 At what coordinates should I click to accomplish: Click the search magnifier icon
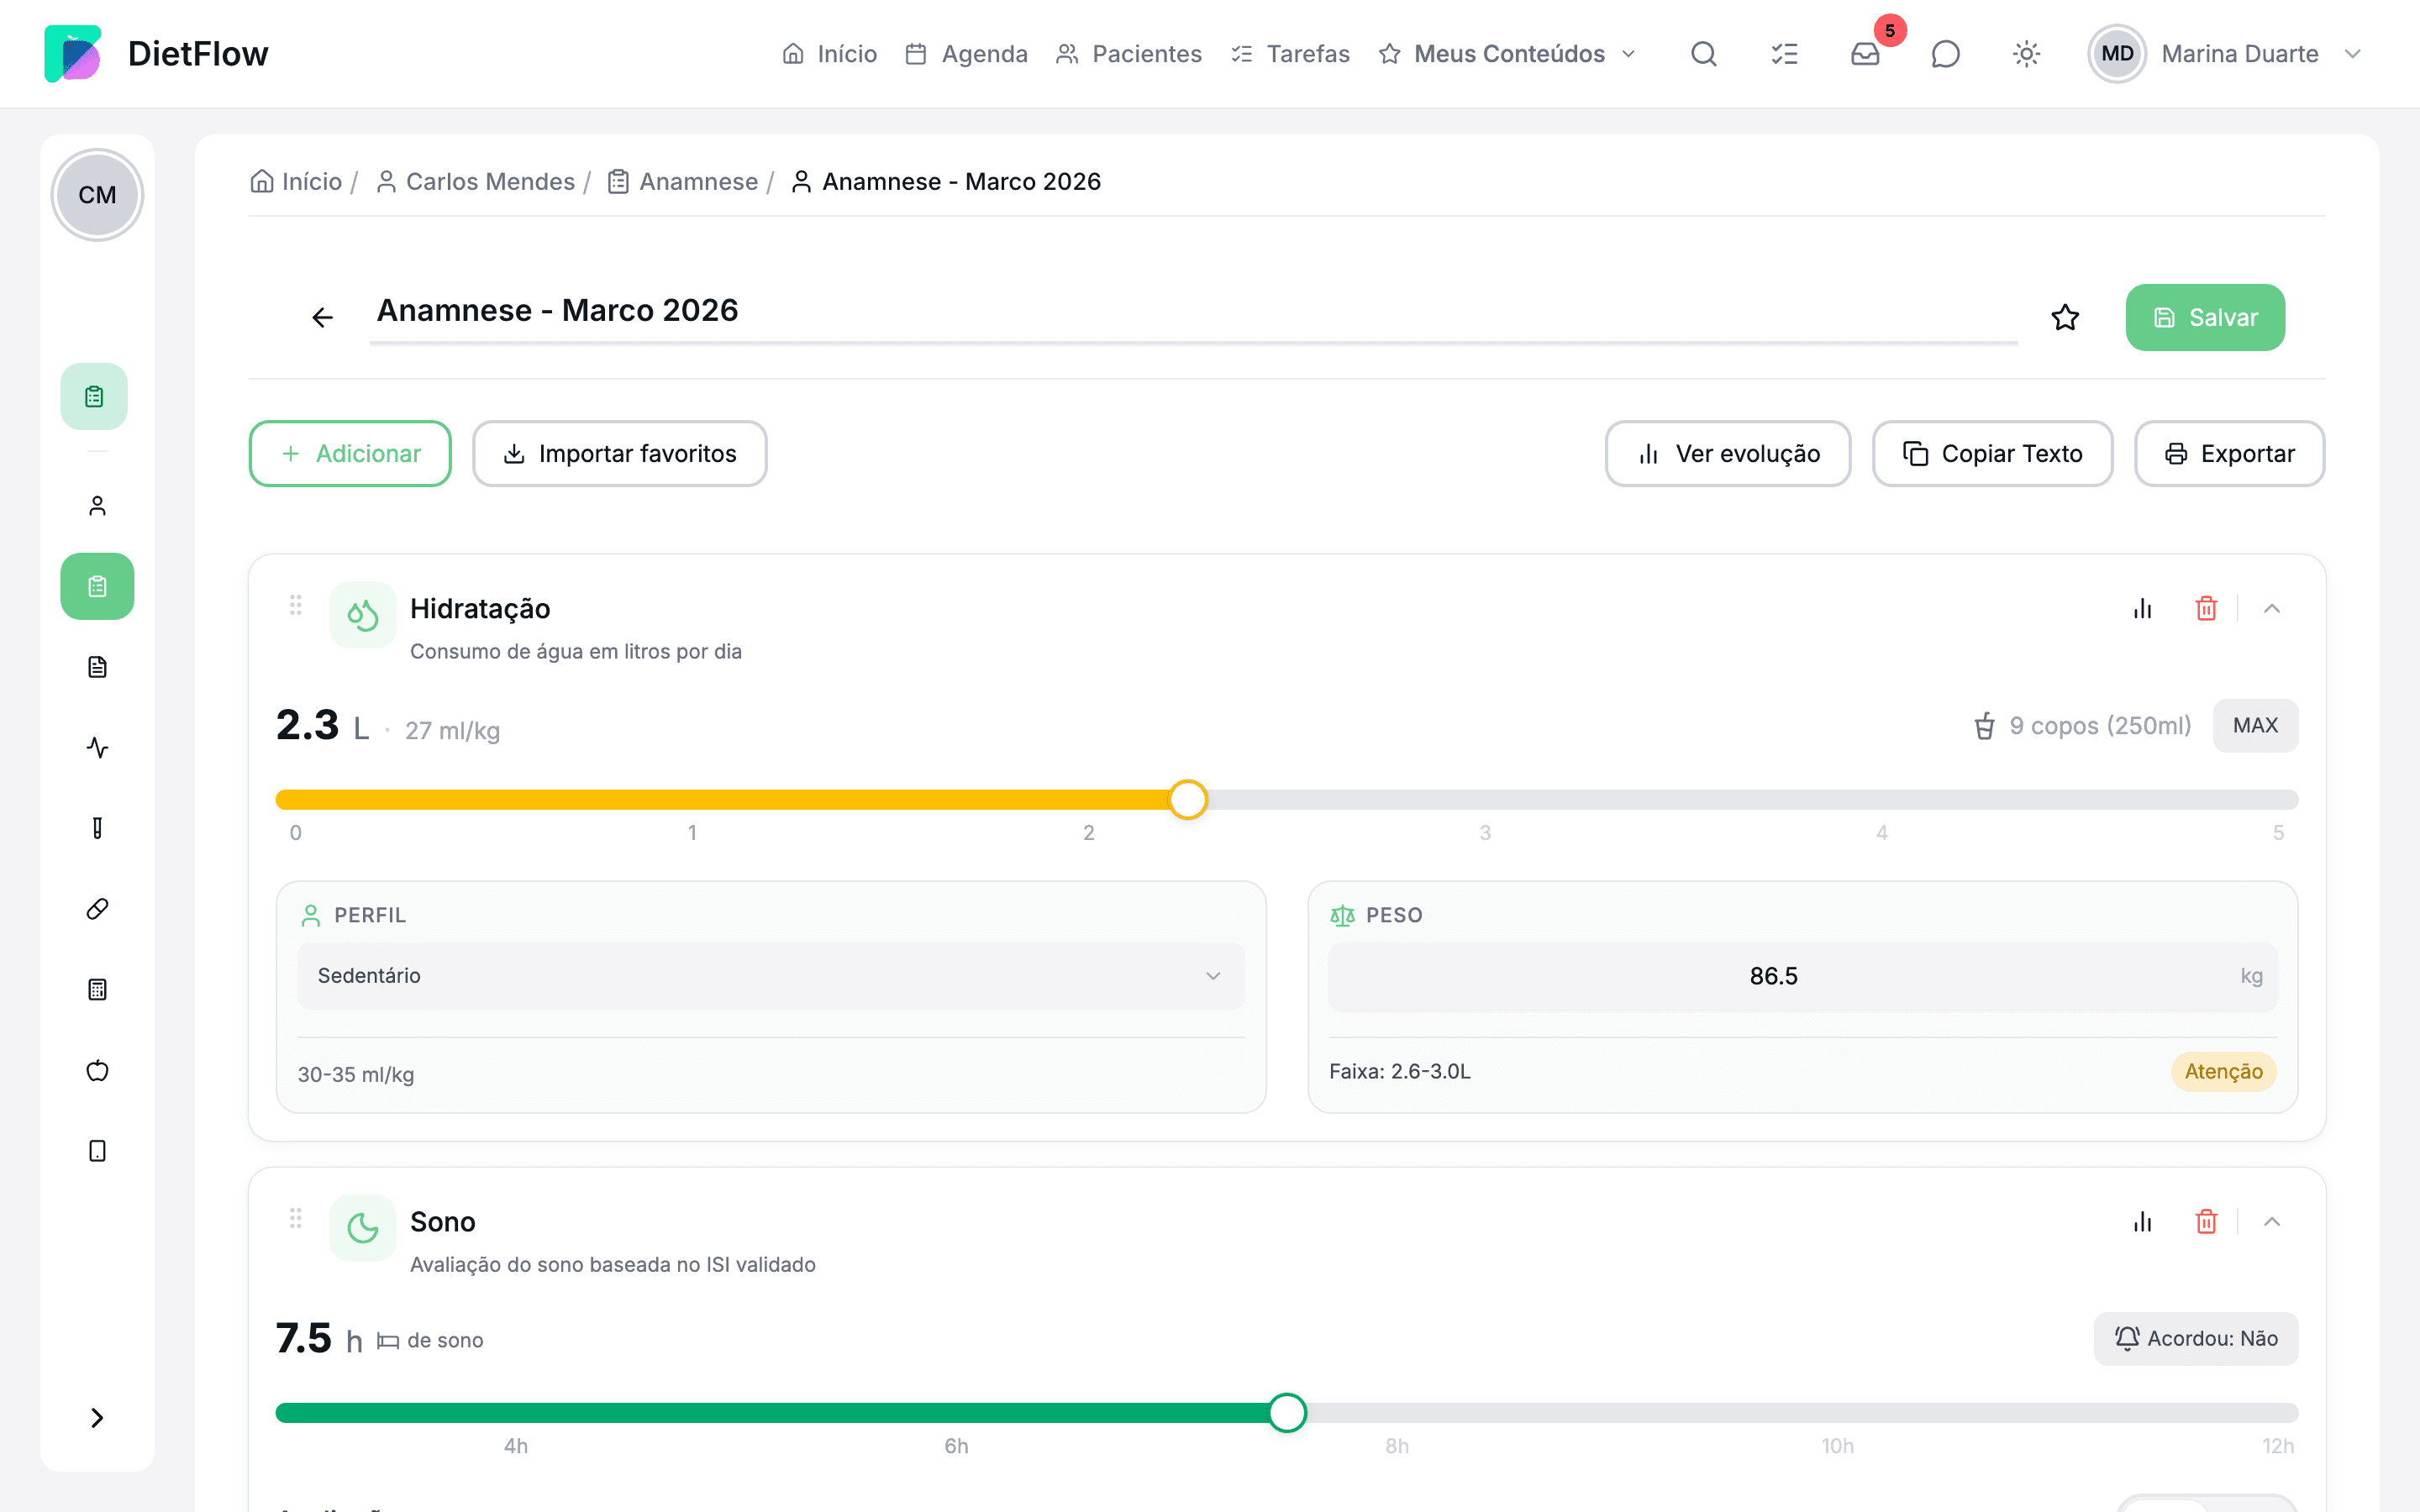pos(1704,53)
